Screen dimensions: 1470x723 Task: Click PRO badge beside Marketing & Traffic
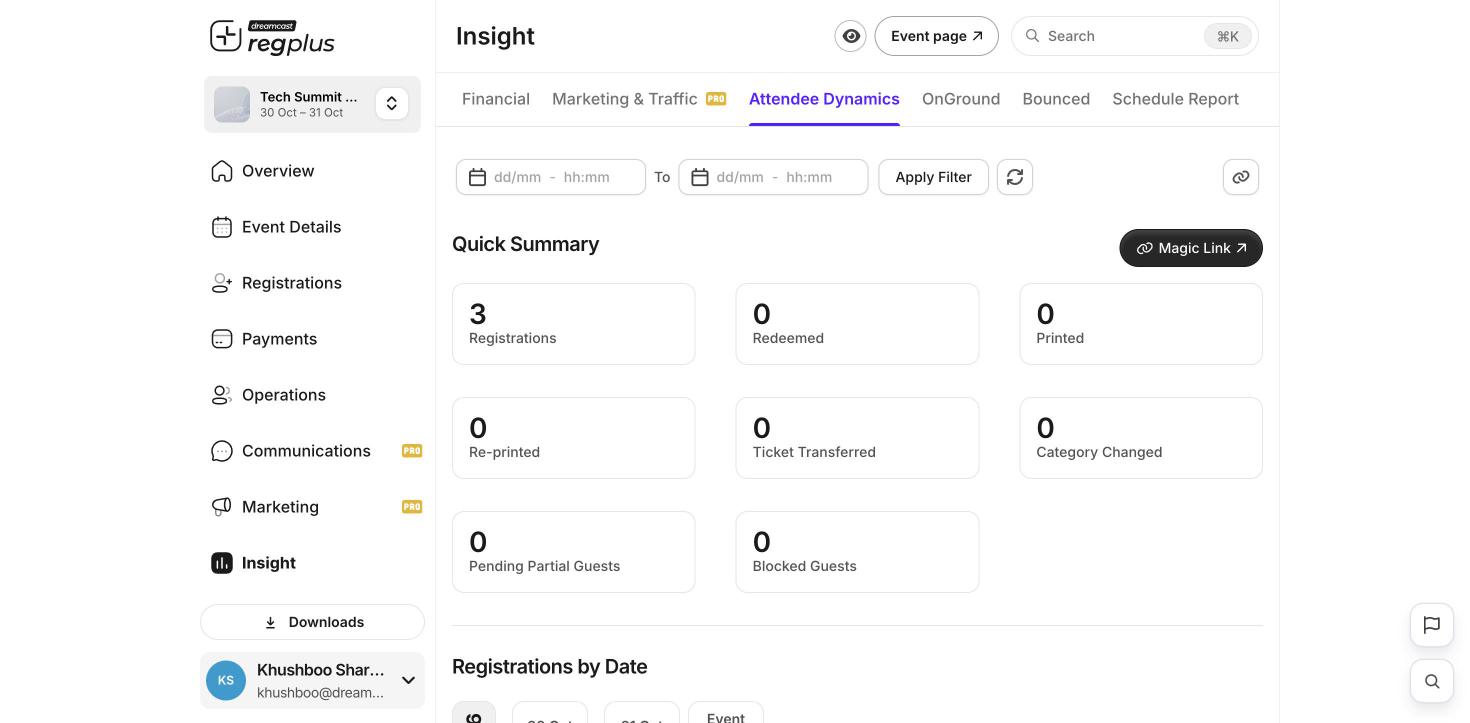click(716, 99)
